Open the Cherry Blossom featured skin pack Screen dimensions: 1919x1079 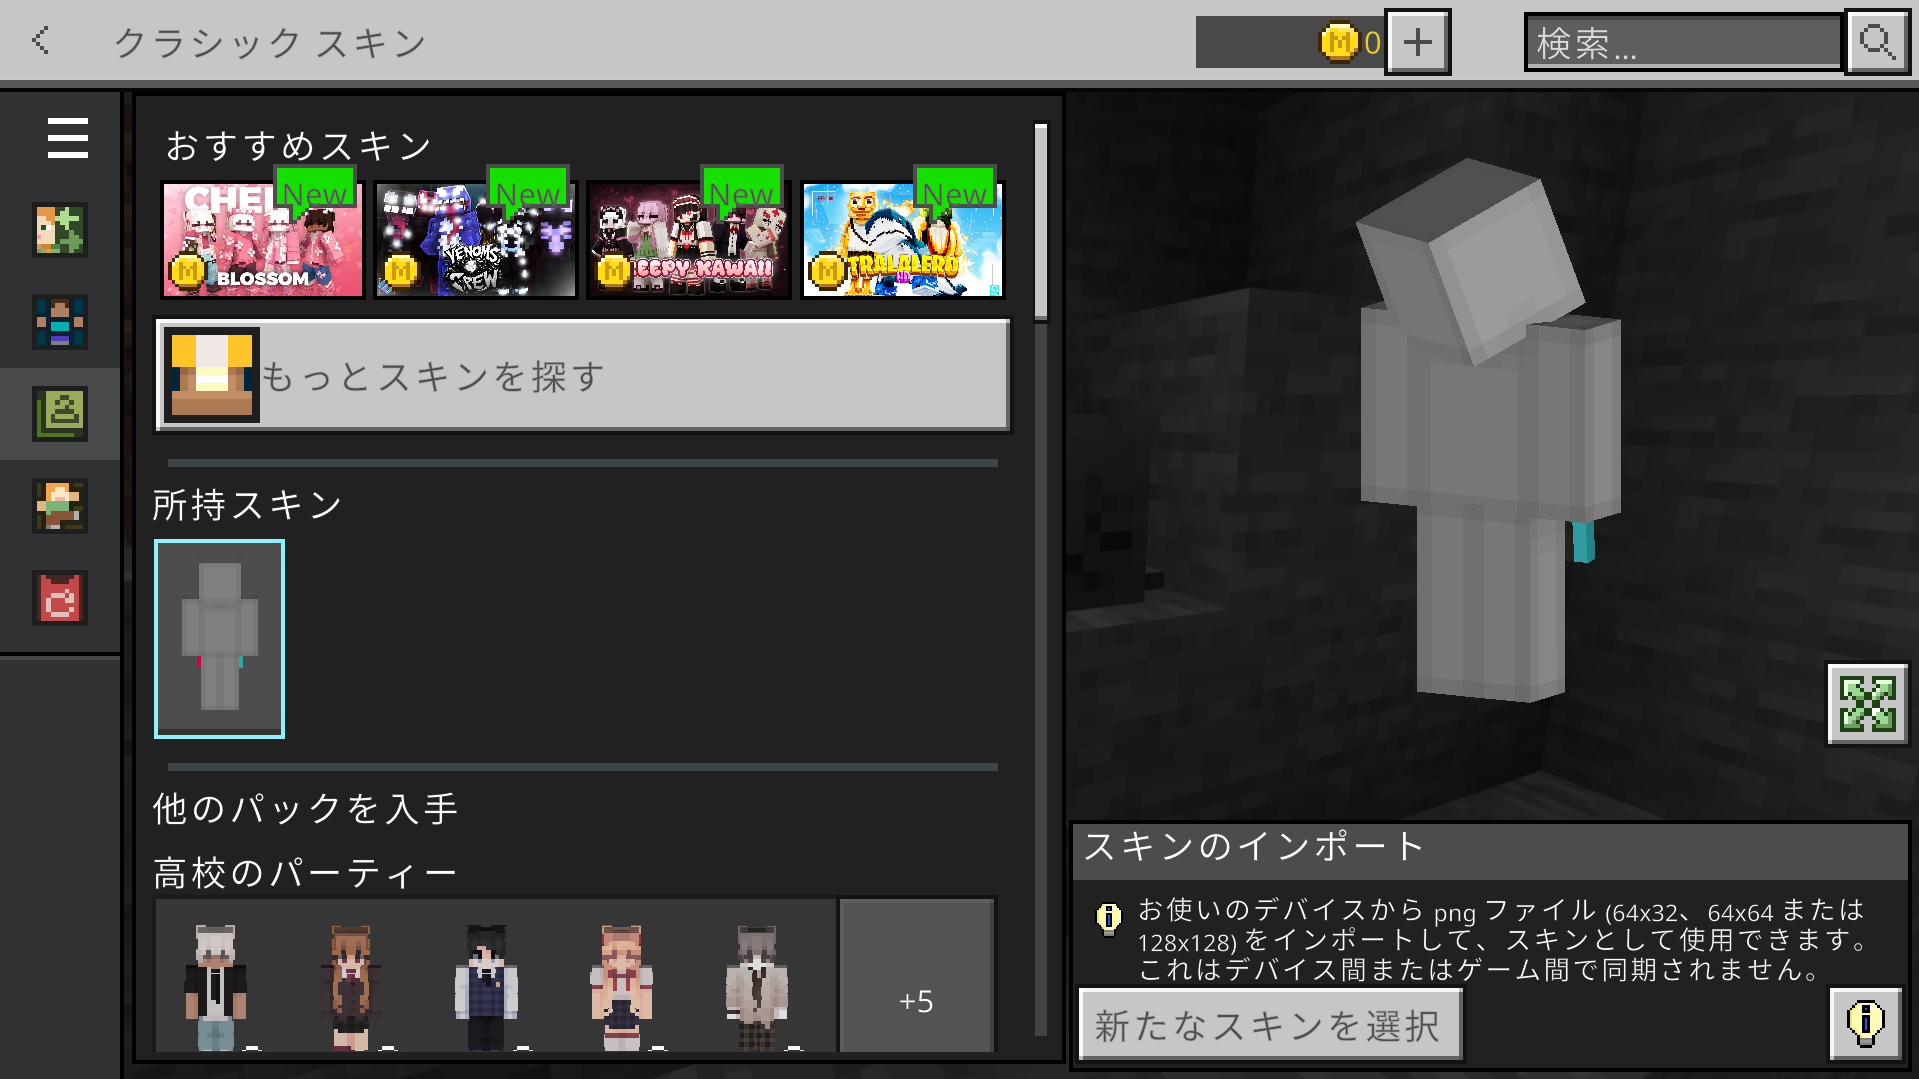(263, 240)
